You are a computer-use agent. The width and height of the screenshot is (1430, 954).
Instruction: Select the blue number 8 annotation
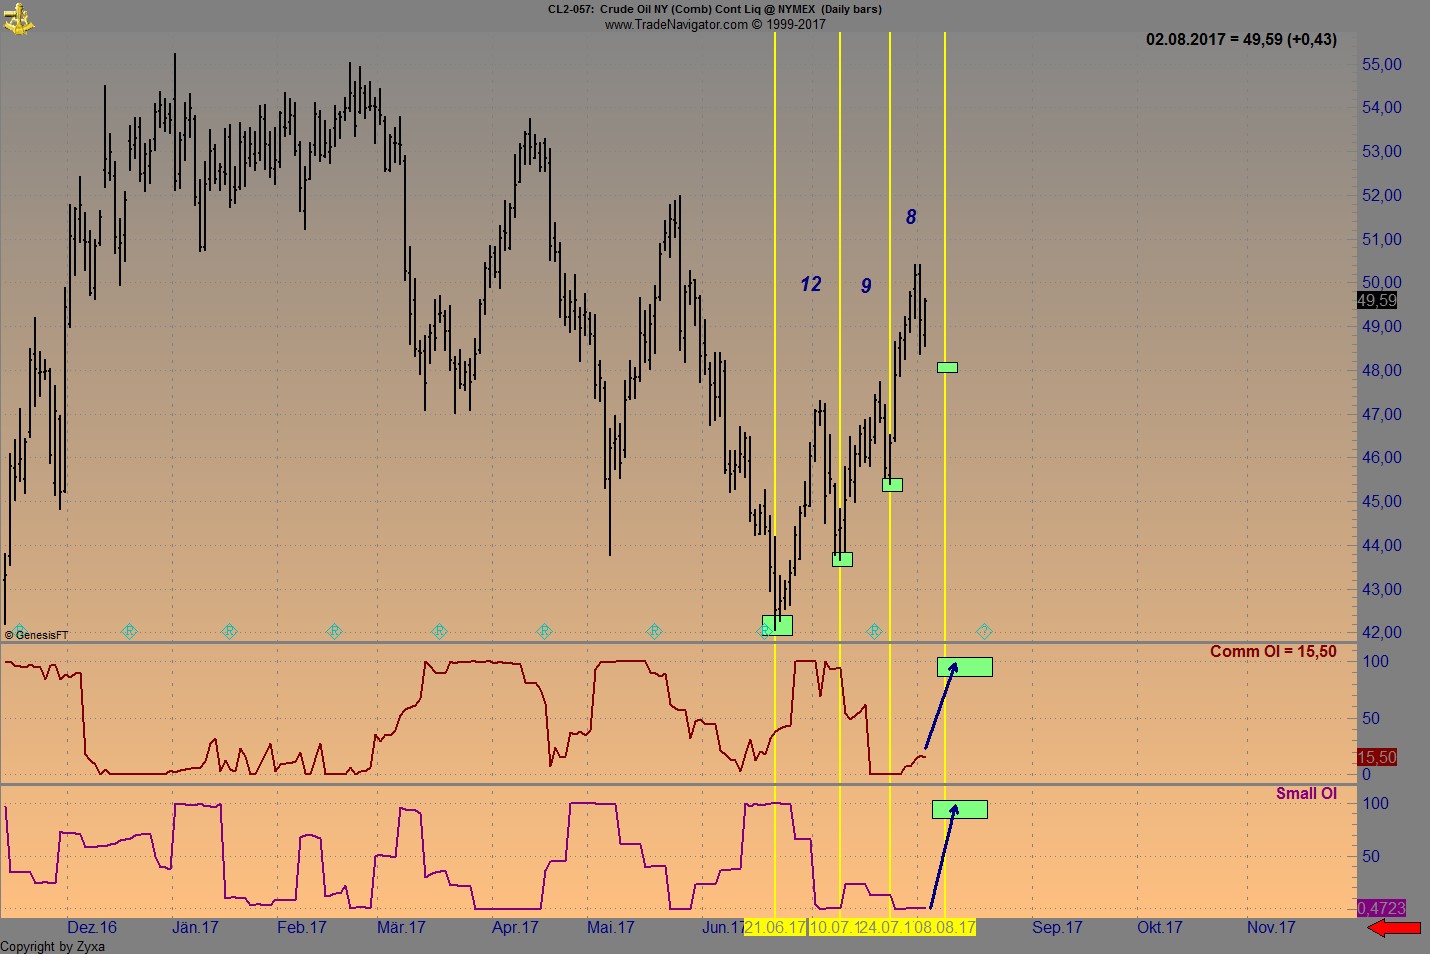(911, 217)
